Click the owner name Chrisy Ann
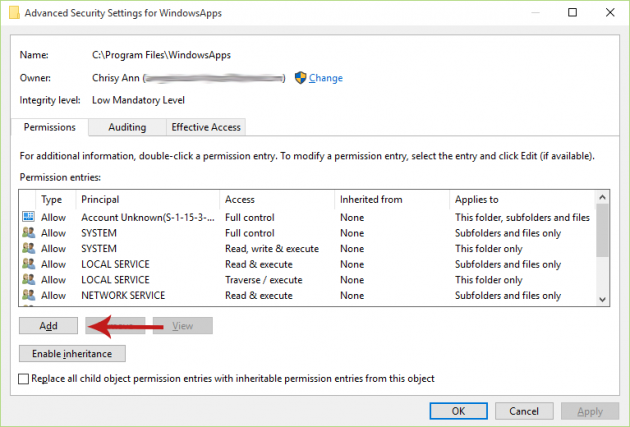 (x=116, y=78)
